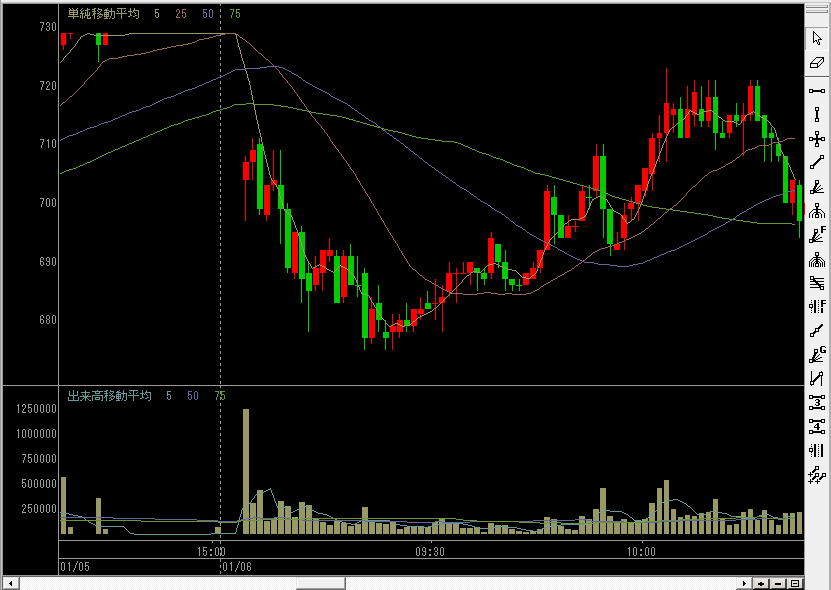Viewport: 831px width, 590px height.
Task: Click the 710 price axis label
Action: pyautogui.click(x=48, y=144)
